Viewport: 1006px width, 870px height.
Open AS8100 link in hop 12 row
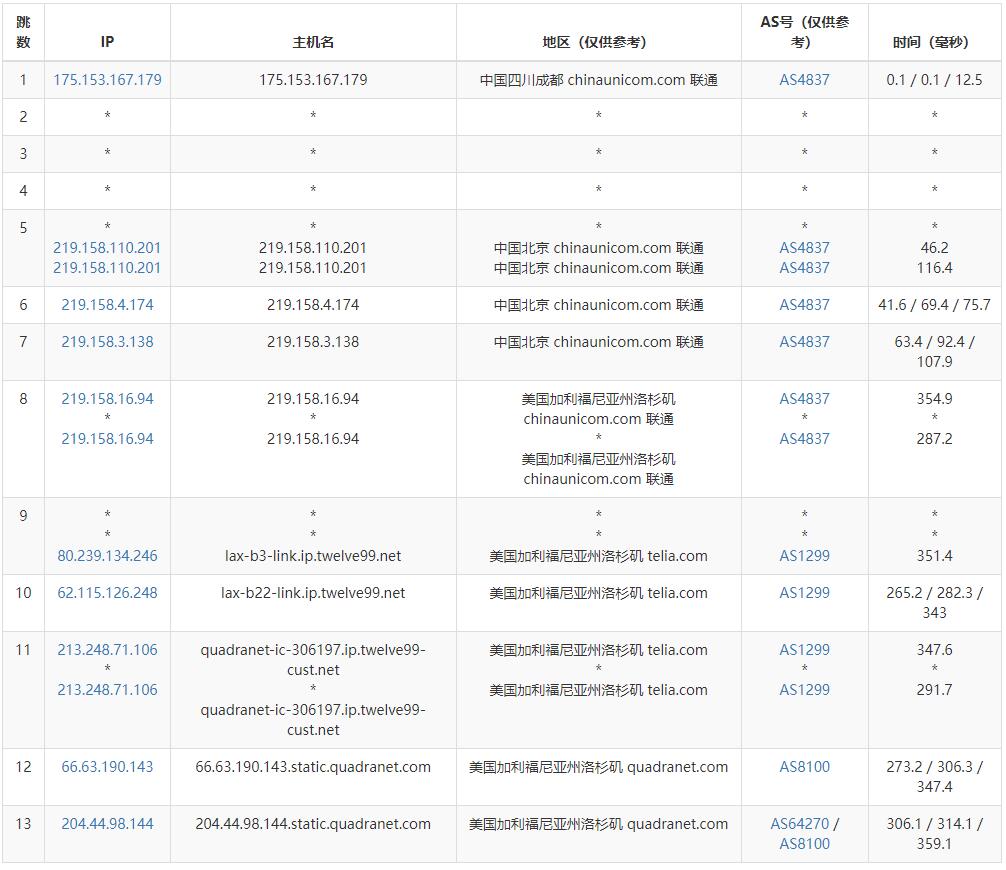[x=805, y=767]
